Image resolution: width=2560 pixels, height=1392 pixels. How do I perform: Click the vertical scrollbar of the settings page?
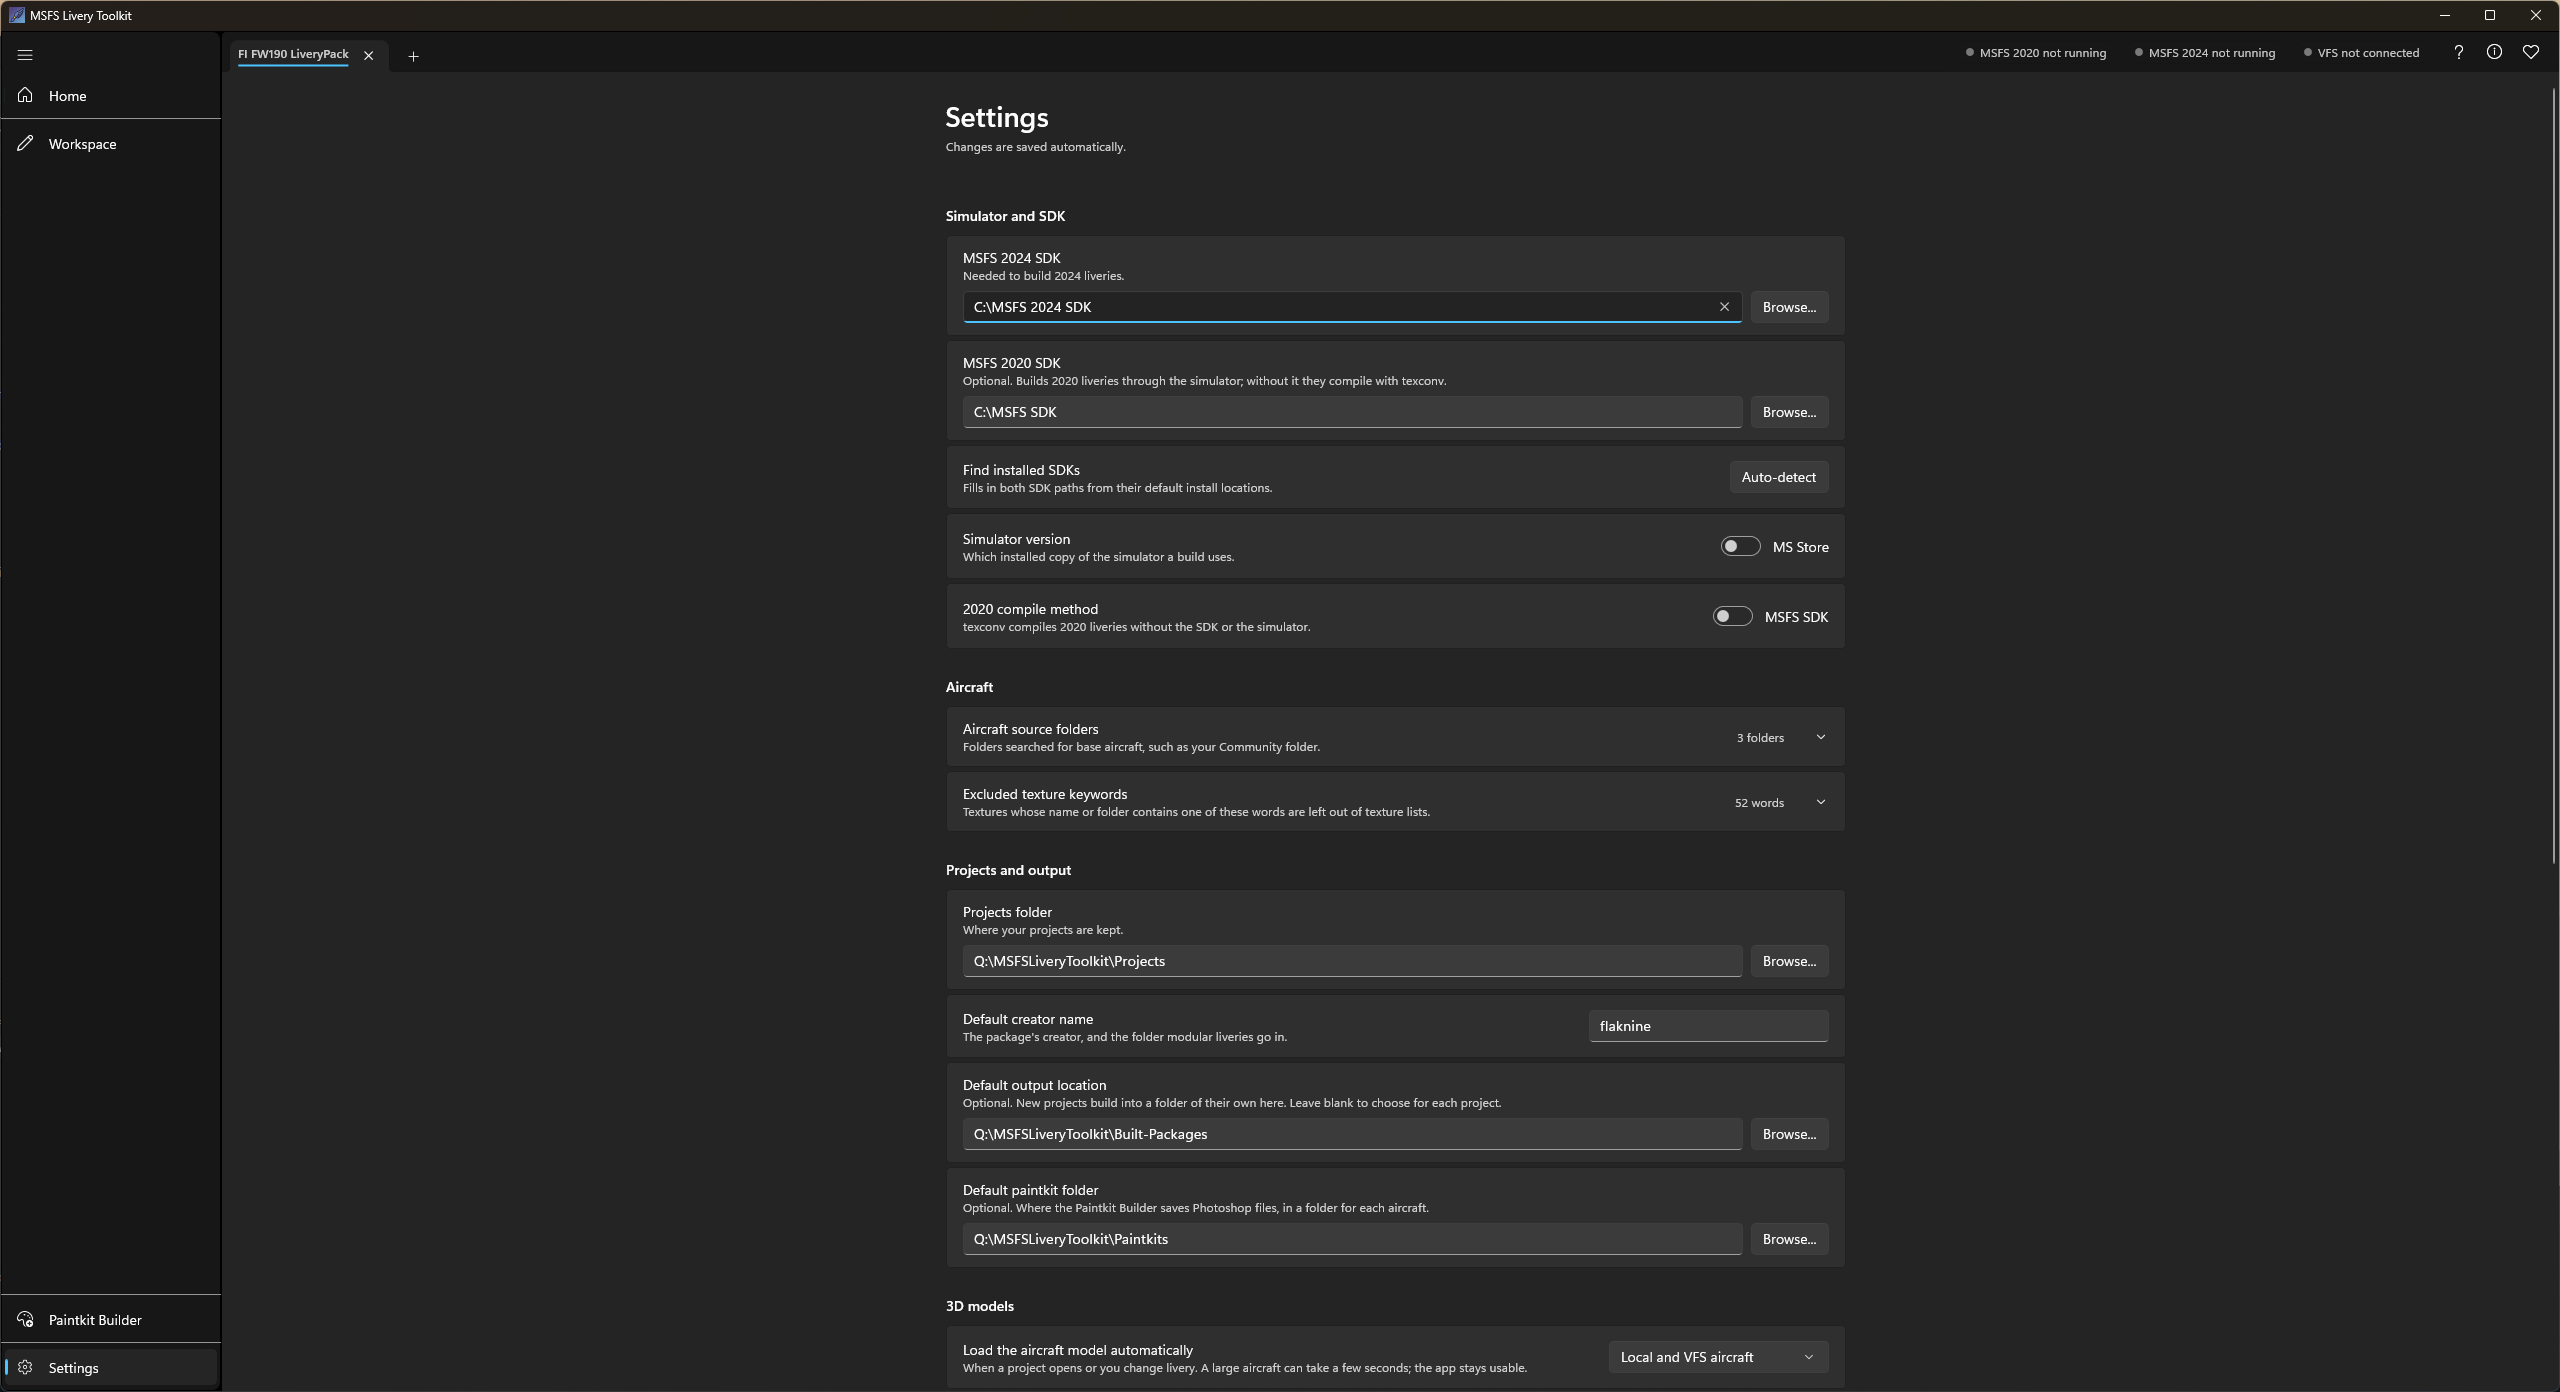(2554, 476)
